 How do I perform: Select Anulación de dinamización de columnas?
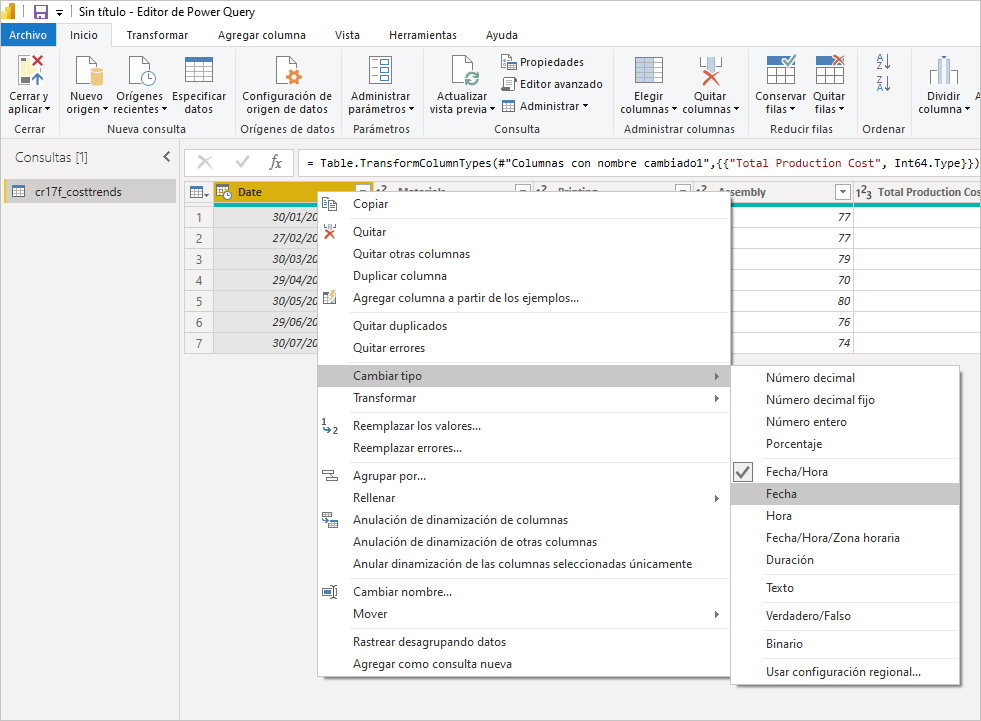click(x=524, y=520)
